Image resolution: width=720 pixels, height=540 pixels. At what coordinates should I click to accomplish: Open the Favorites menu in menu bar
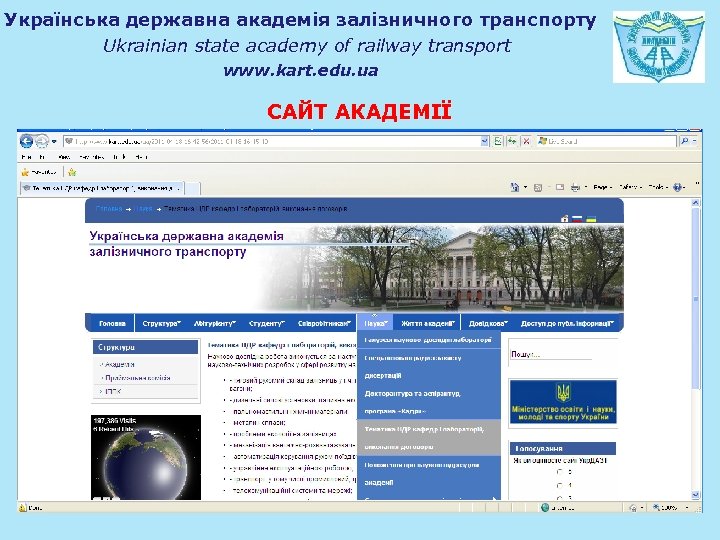point(92,157)
